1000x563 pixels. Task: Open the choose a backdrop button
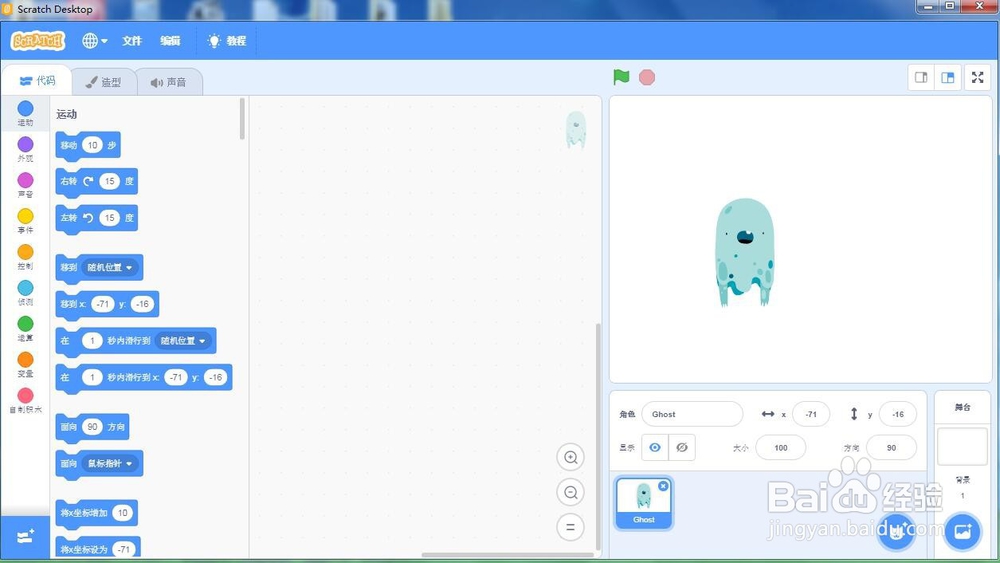[962, 531]
